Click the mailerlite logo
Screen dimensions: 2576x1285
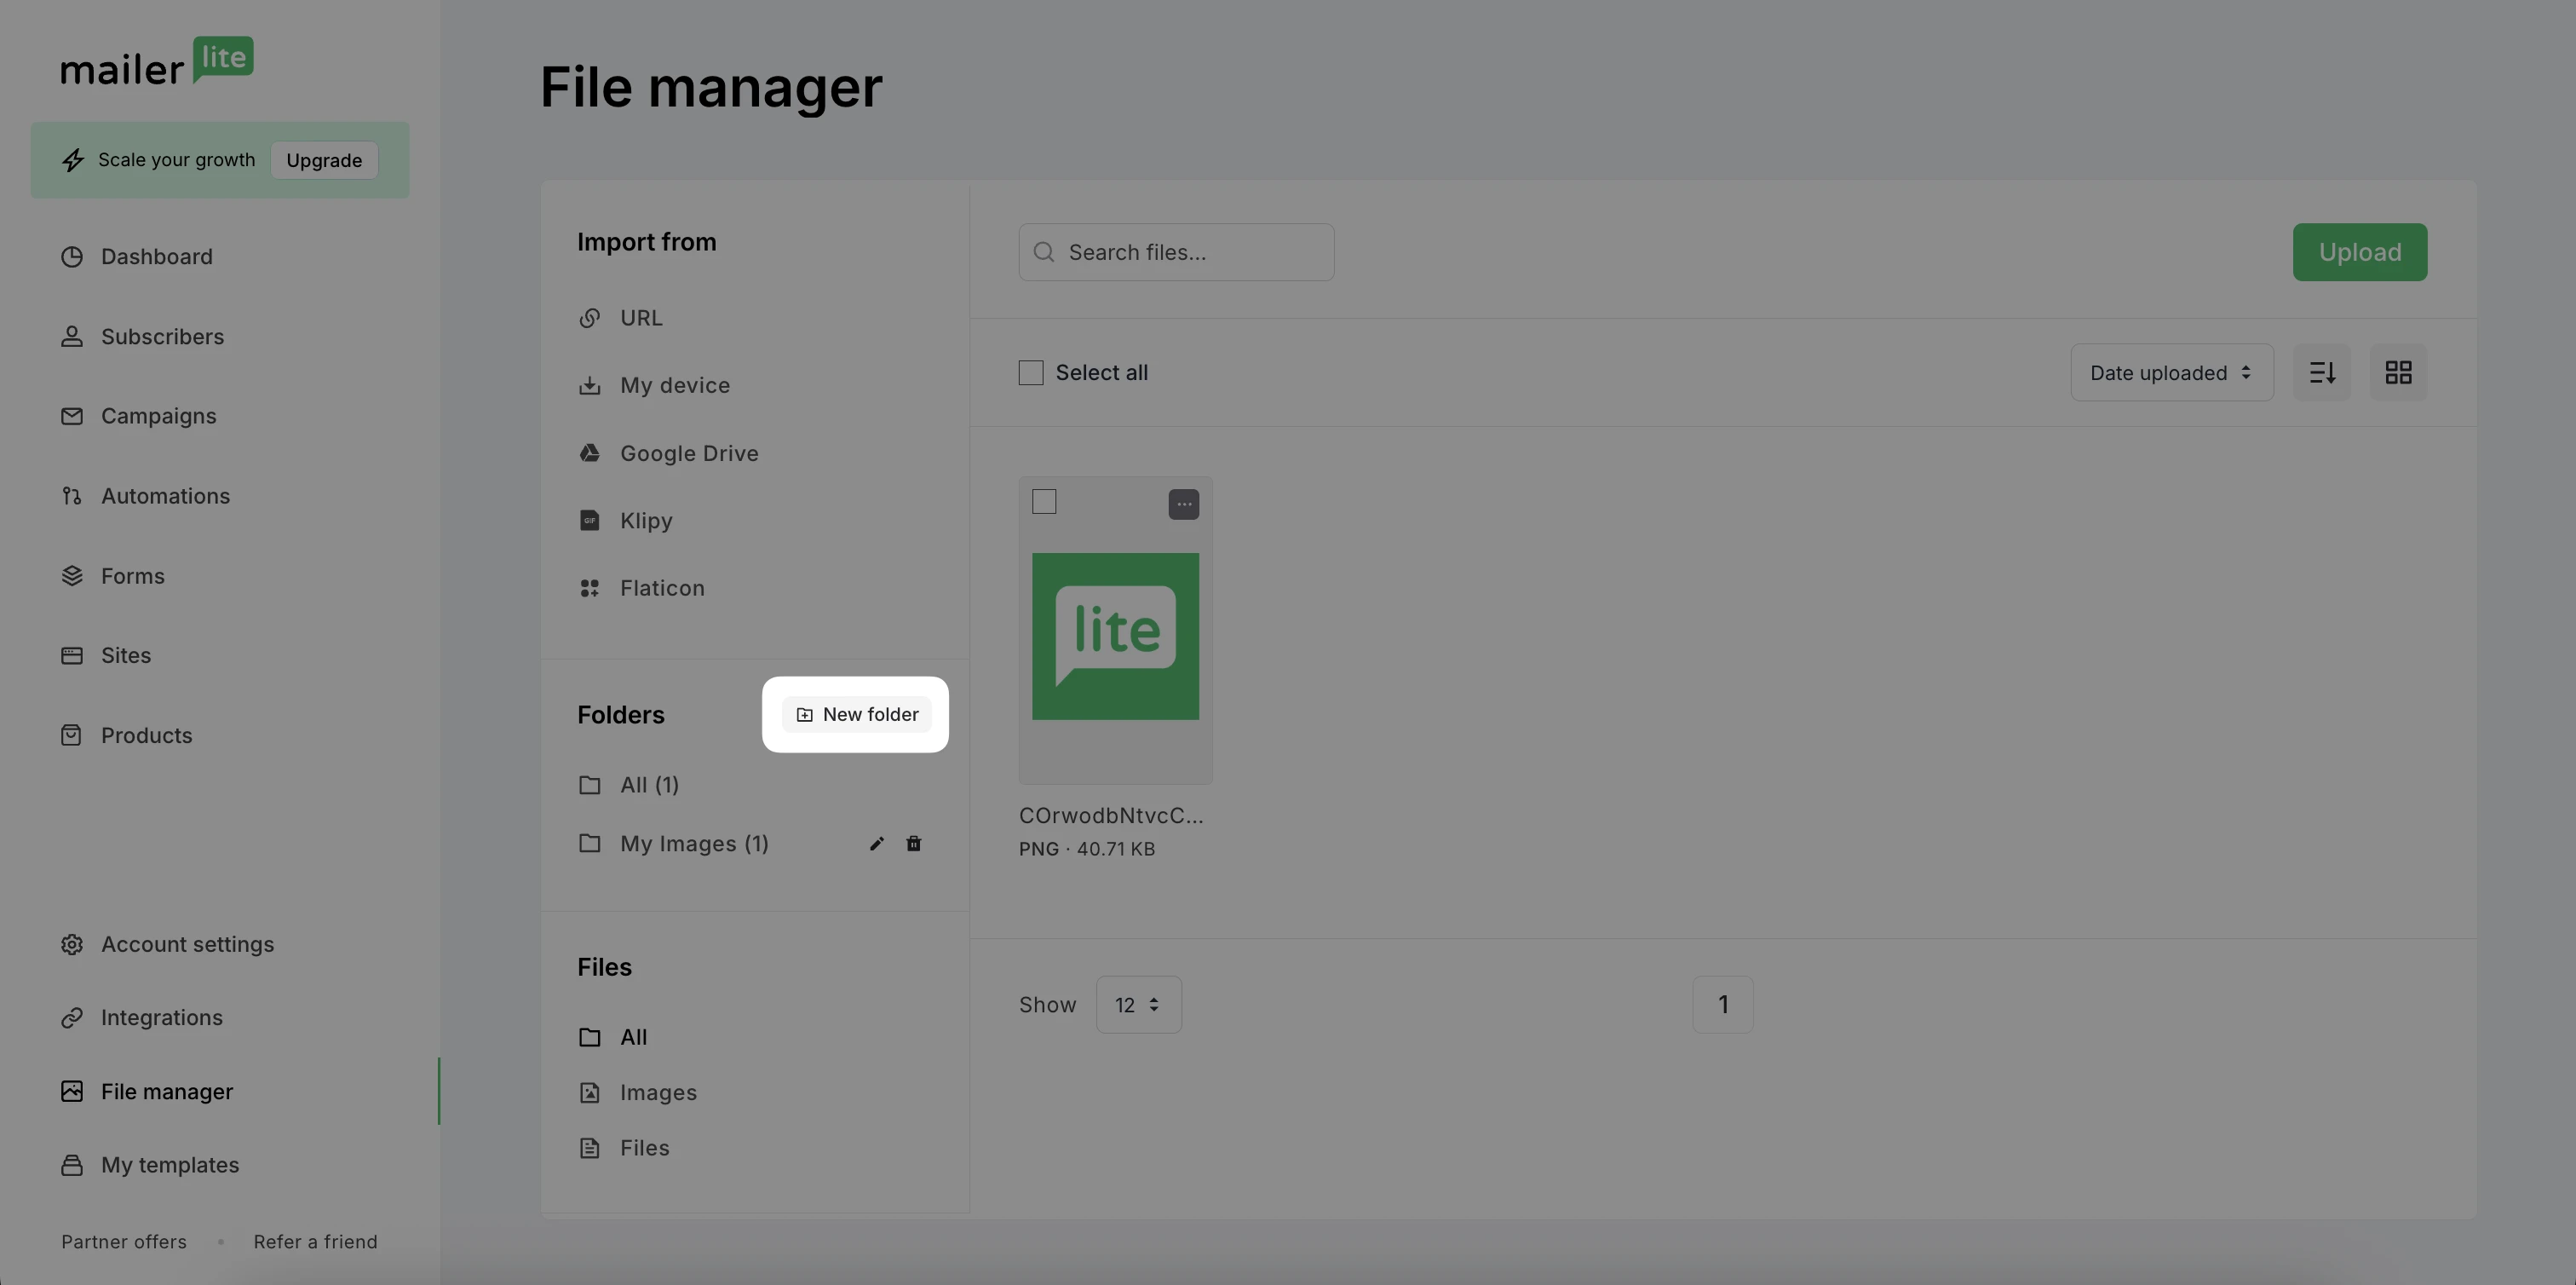pos(157,61)
